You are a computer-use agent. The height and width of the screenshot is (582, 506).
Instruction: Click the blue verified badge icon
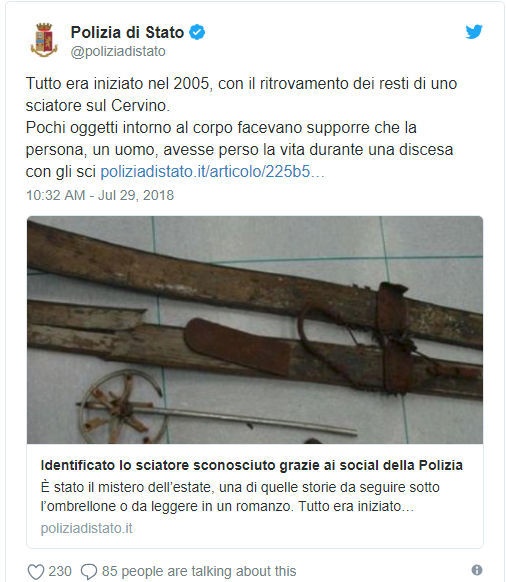197,32
